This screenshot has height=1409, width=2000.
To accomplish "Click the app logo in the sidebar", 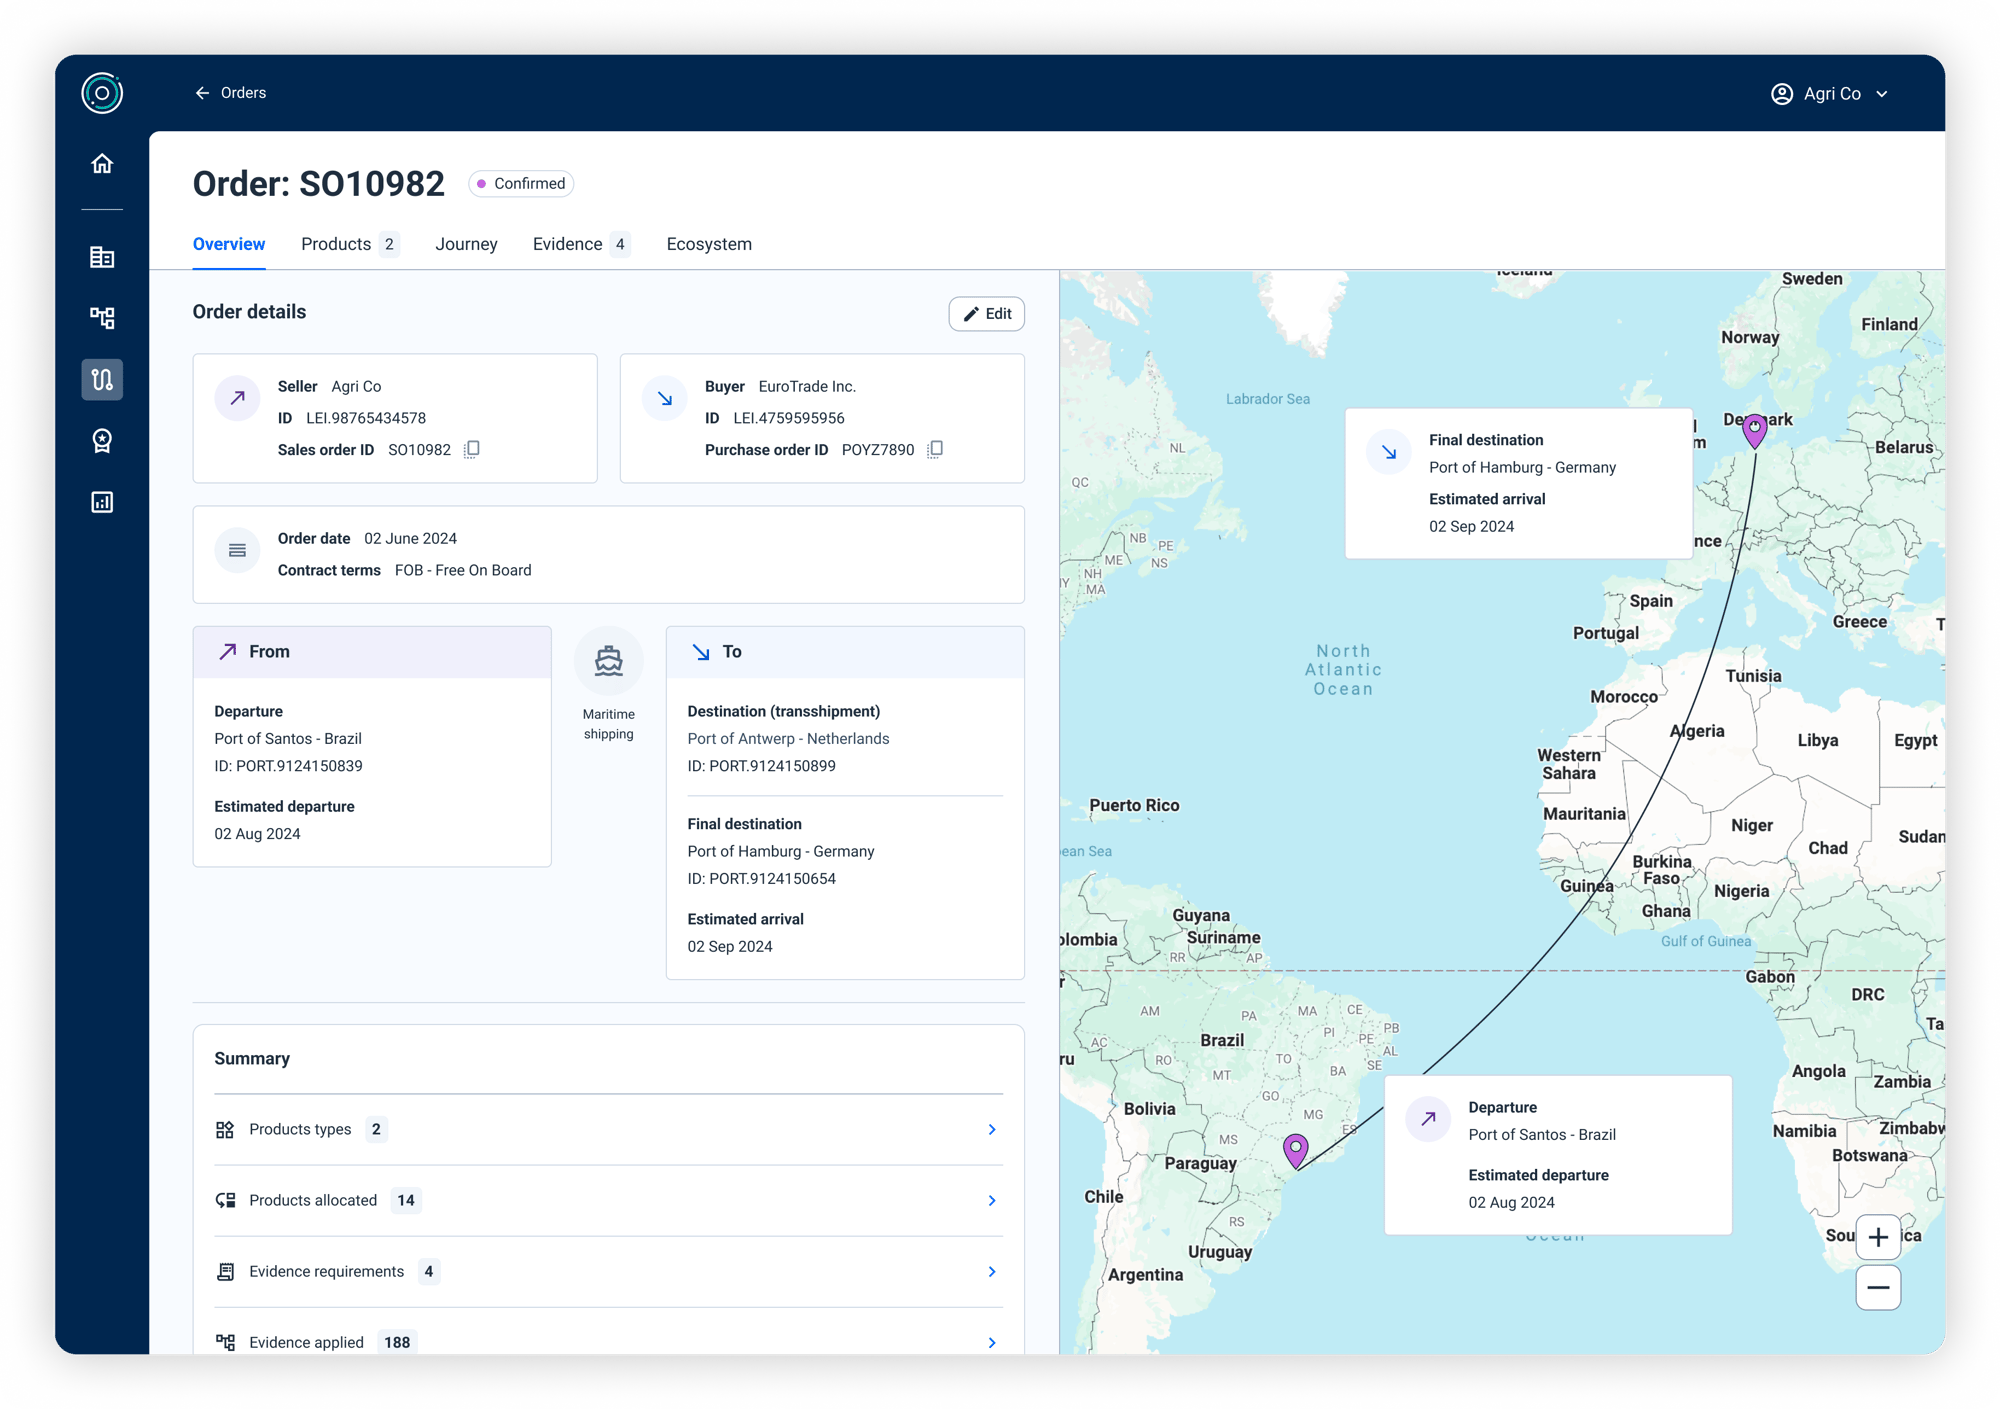I will [102, 93].
